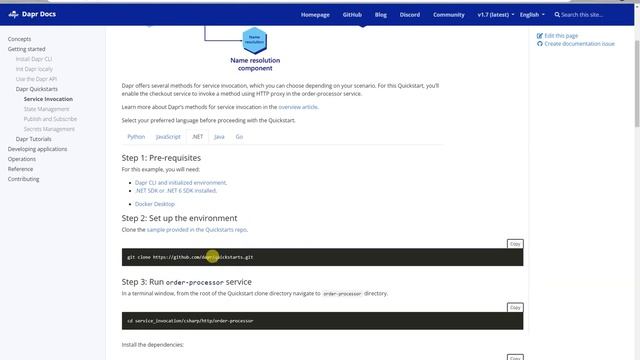This screenshot has width=640, height=360.
Task: Open .NET SDK or .NET 6 SDK installed link
Action: point(176,191)
